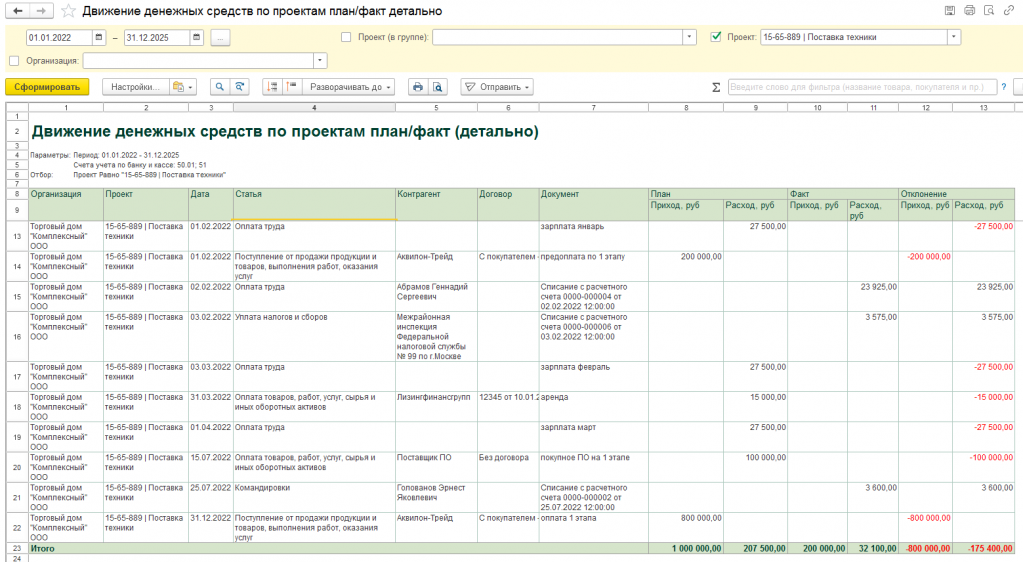This screenshot has height=562, width=1023.
Task: Click the "Организация" input field
Action: (x=198, y=61)
